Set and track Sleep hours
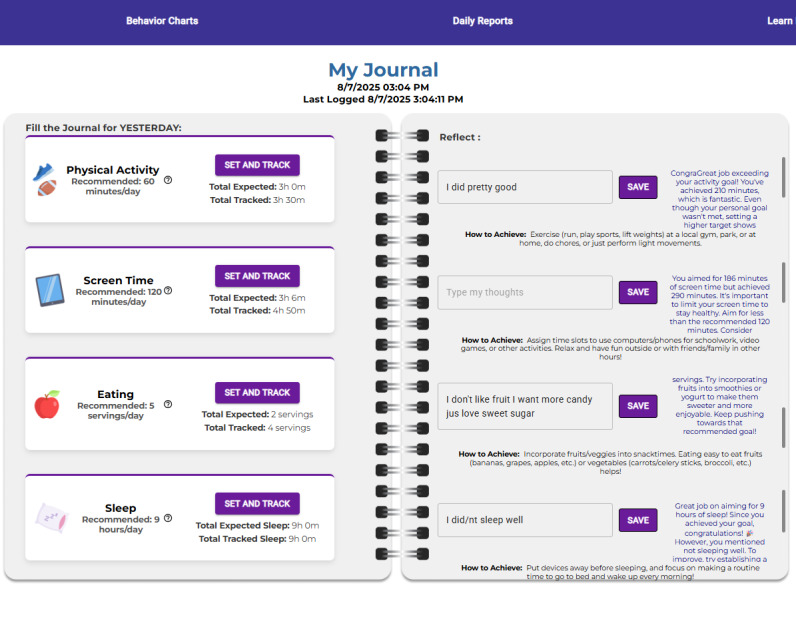 pyautogui.click(x=257, y=504)
